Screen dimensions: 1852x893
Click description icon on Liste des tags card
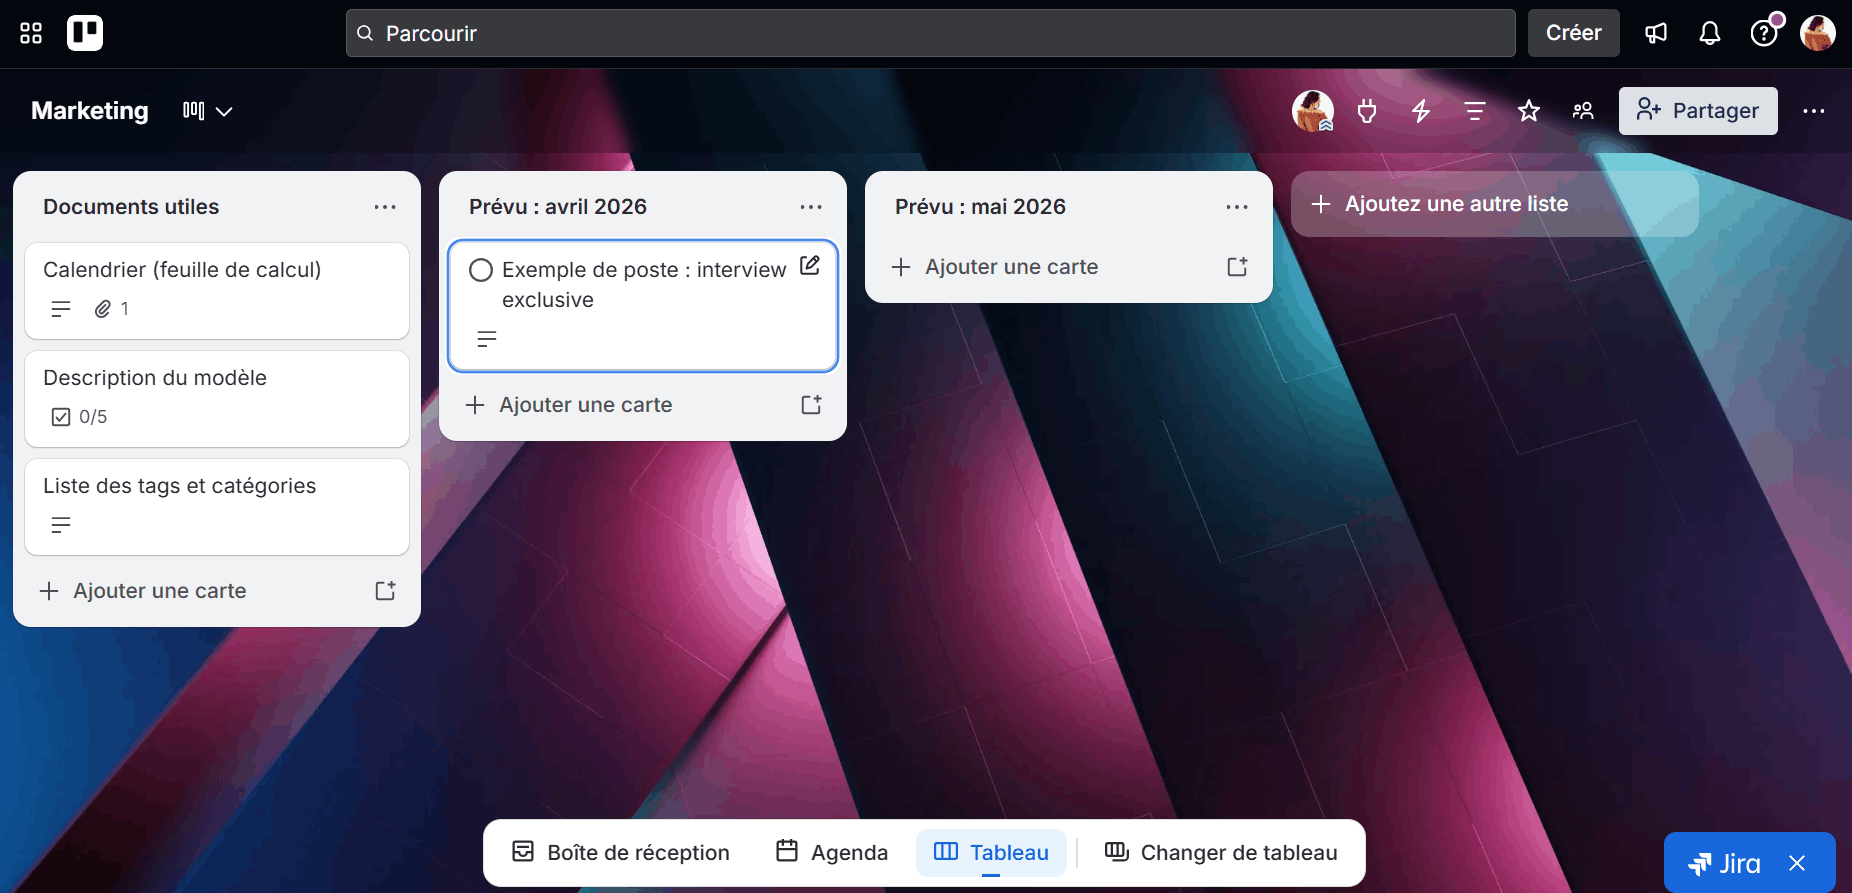tap(61, 525)
